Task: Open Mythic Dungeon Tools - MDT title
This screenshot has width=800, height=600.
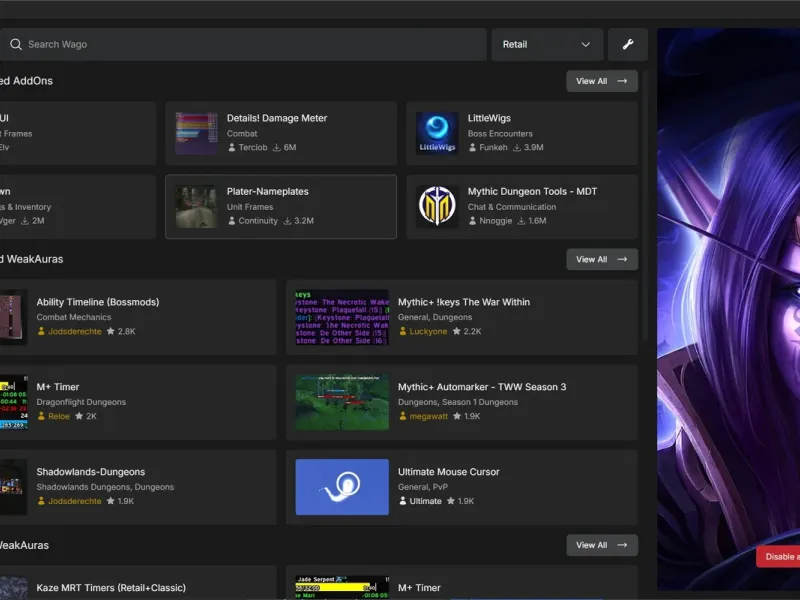Action: point(532,191)
